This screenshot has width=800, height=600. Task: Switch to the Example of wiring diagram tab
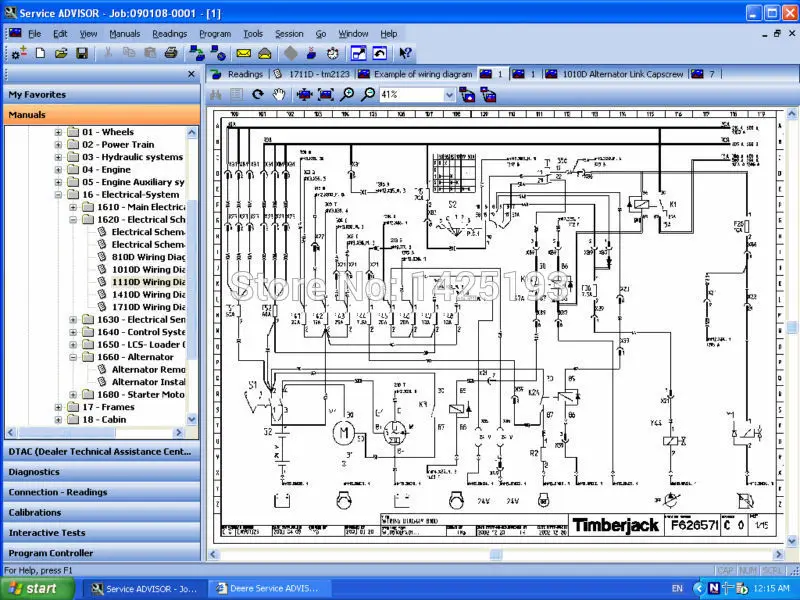[415, 74]
